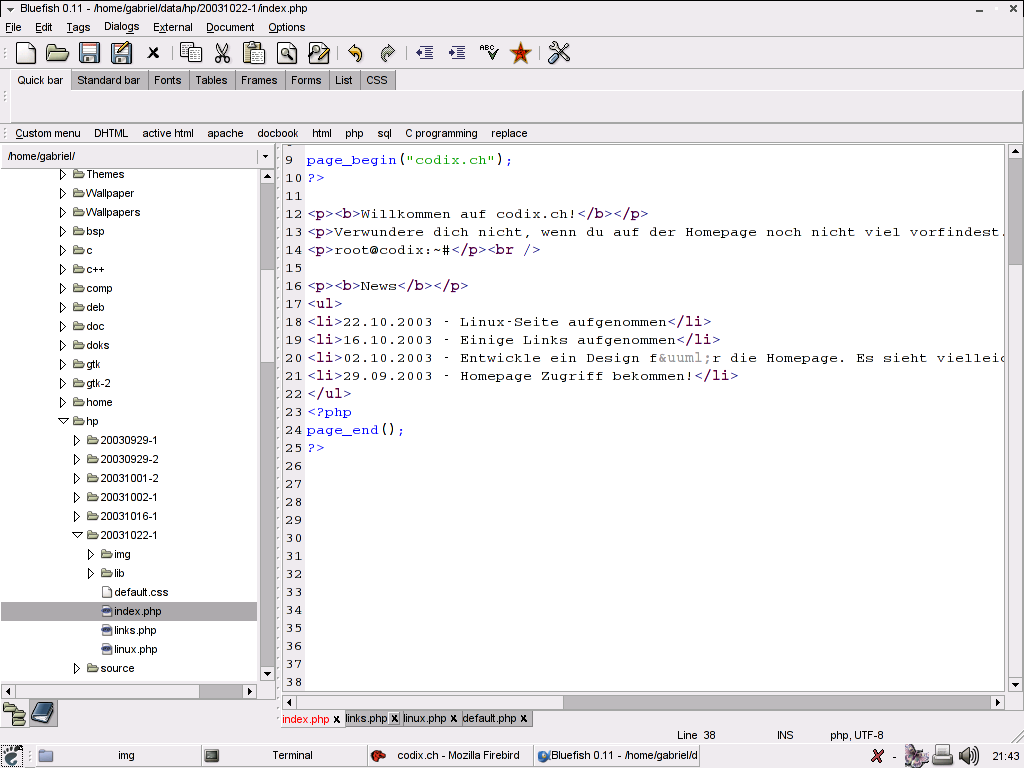This screenshot has width=1024, height=768.
Task: Switch to the links.php document tab
Action: pos(366,718)
